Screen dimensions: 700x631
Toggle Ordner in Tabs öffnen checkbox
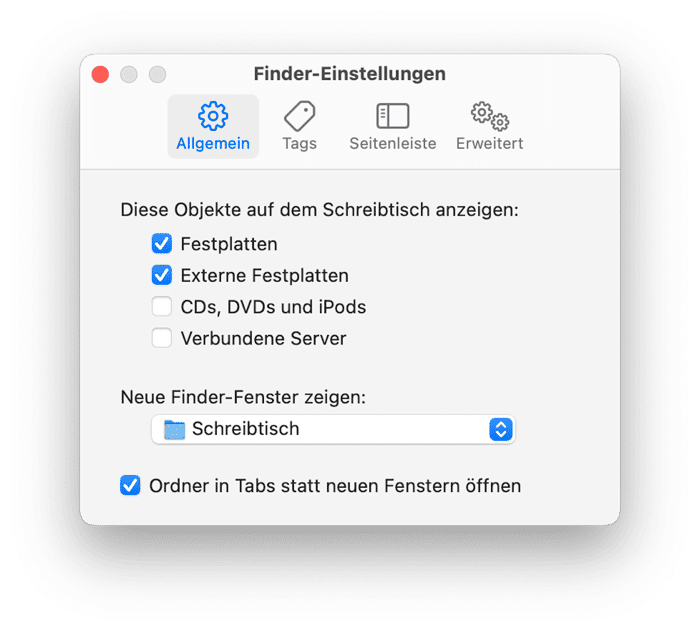pyautogui.click(x=130, y=486)
